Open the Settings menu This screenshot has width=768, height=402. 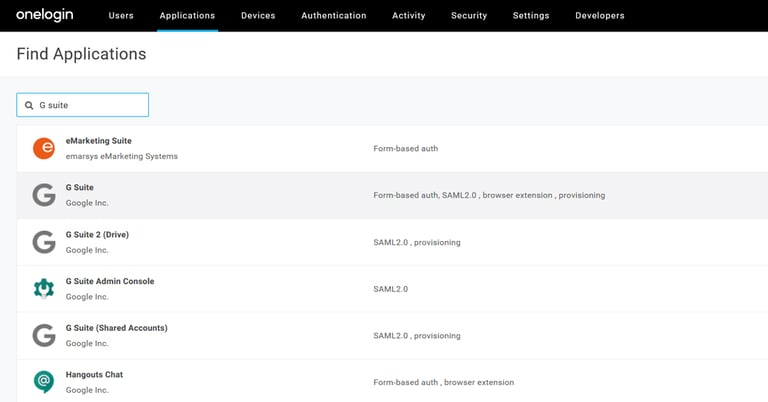pos(530,16)
